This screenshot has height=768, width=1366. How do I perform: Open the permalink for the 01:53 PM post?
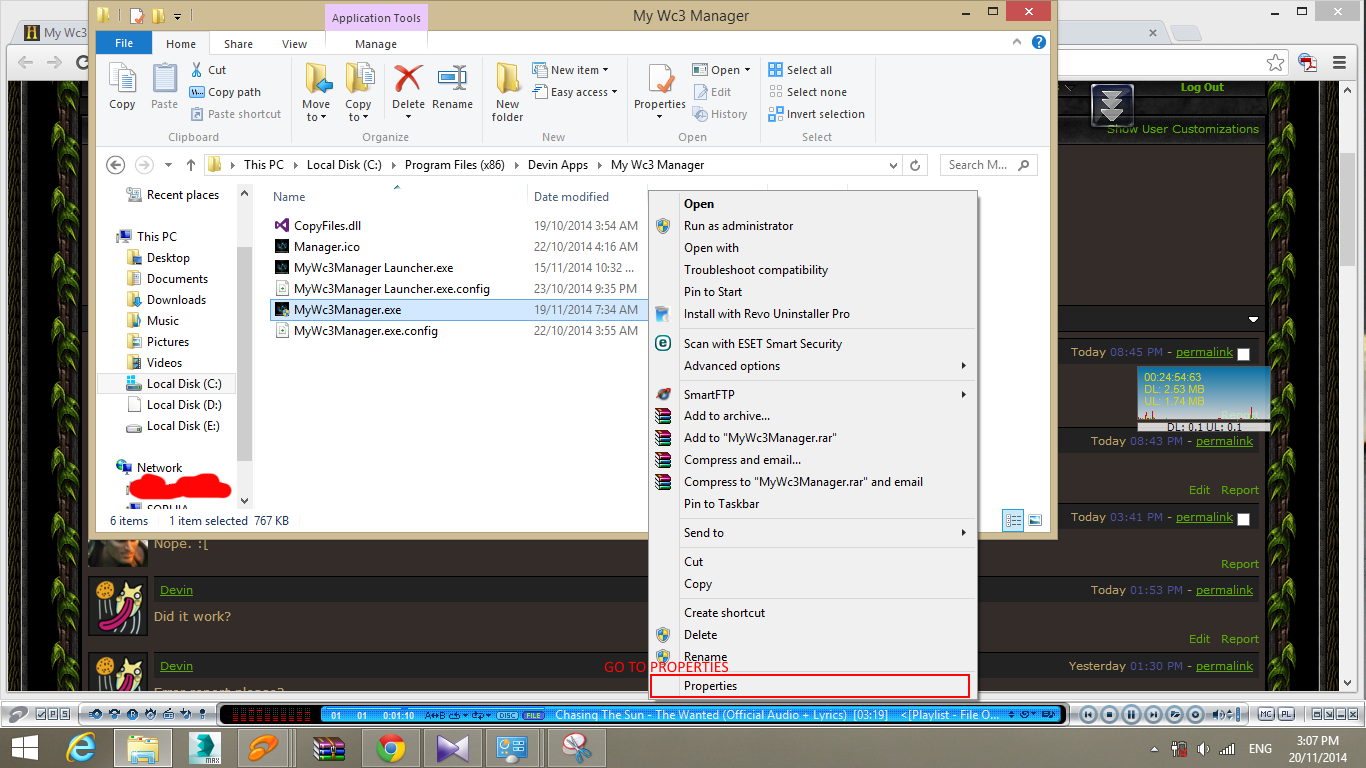click(x=1224, y=590)
